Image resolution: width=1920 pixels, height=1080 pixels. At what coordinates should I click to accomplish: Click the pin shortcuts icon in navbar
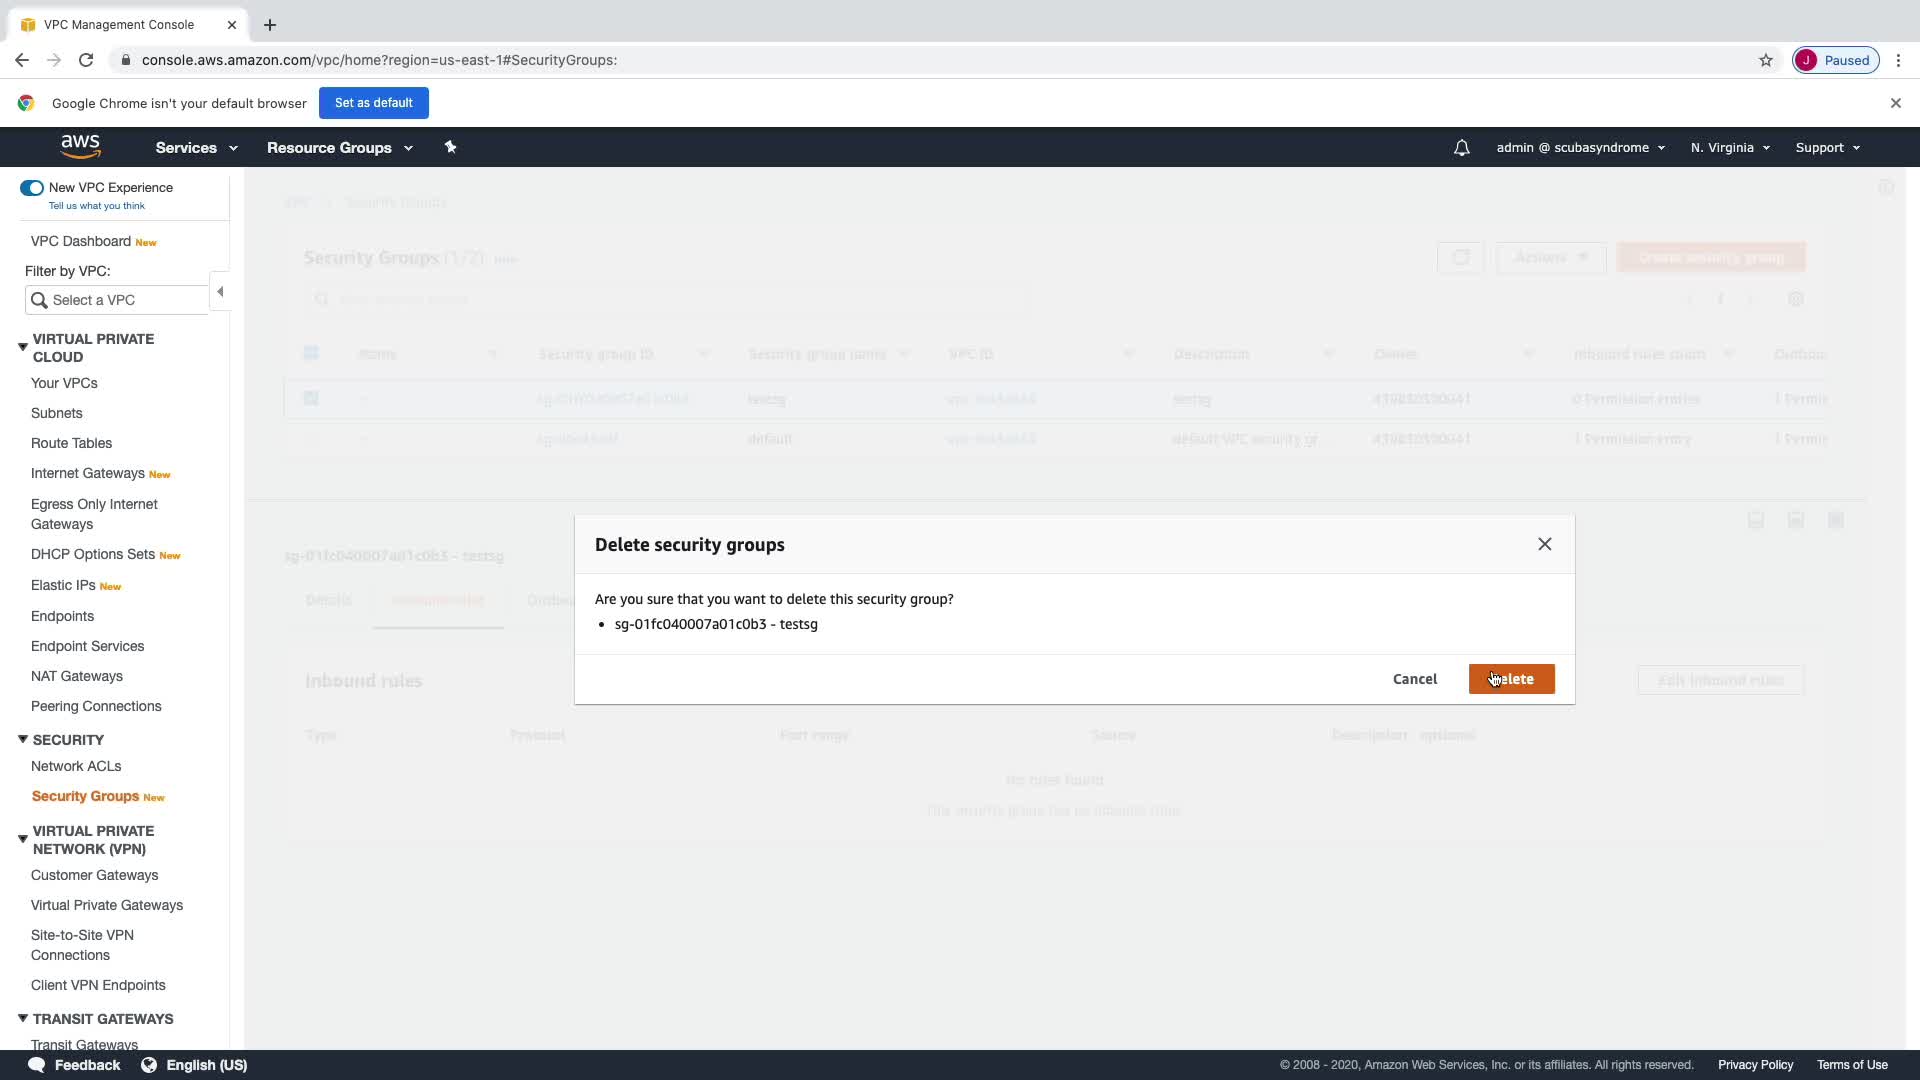pyautogui.click(x=450, y=147)
